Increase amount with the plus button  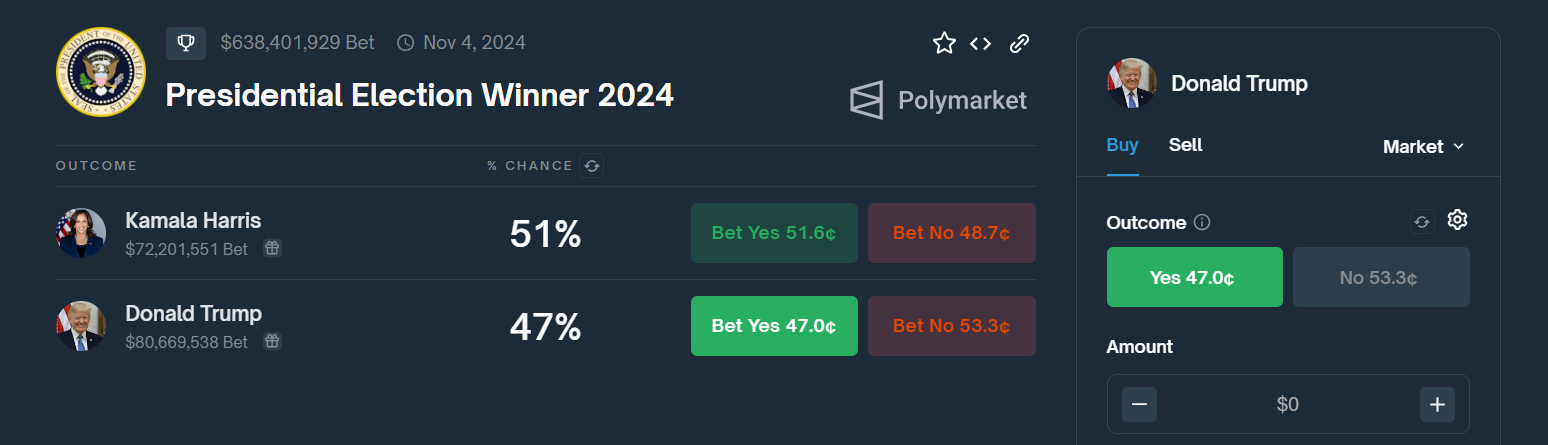point(1437,405)
